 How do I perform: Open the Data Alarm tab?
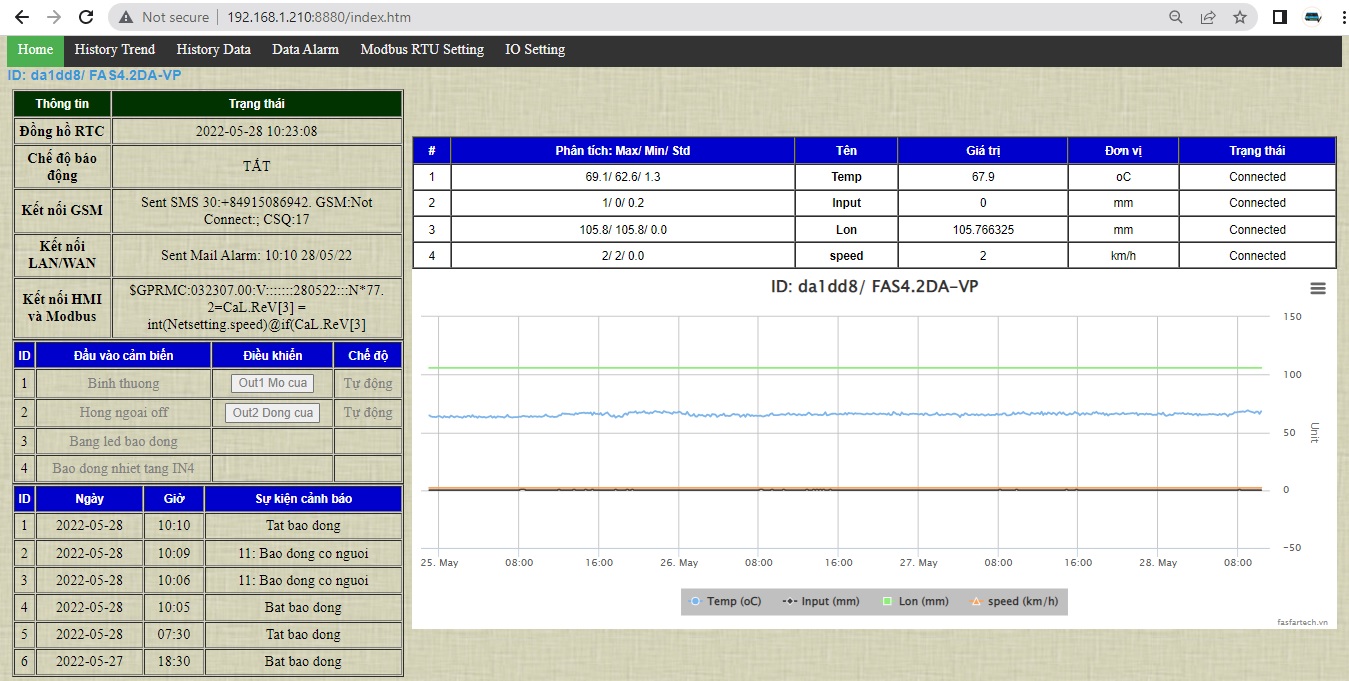305,50
